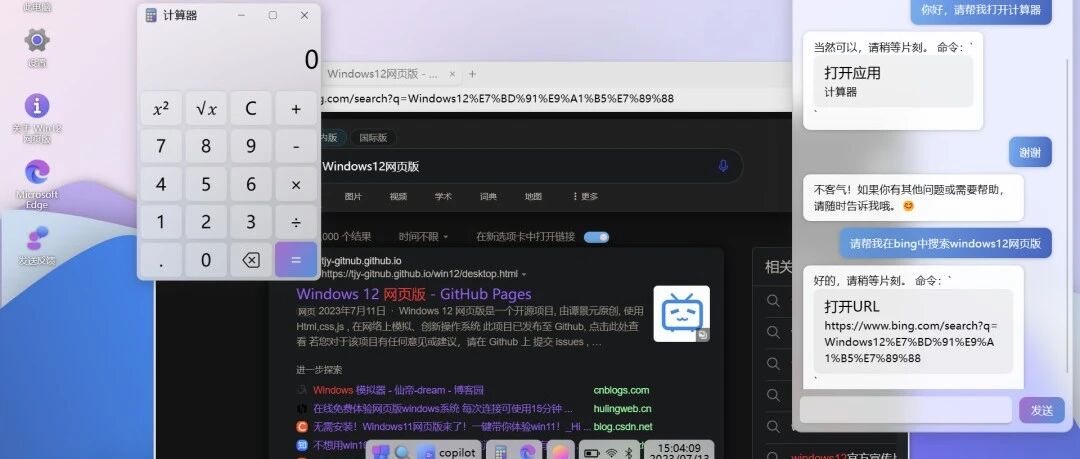Toggle open links in new tab switch

point(596,237)
